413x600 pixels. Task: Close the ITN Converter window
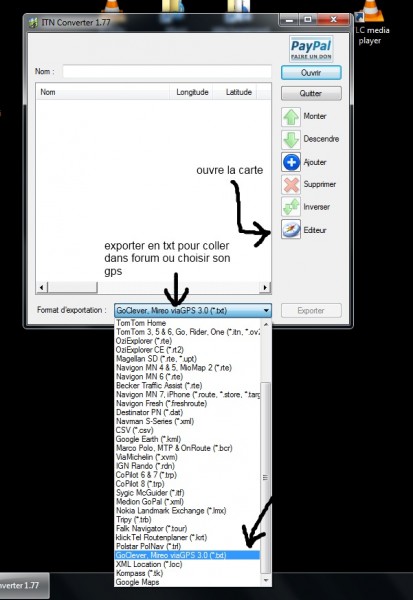pos(333,20)
